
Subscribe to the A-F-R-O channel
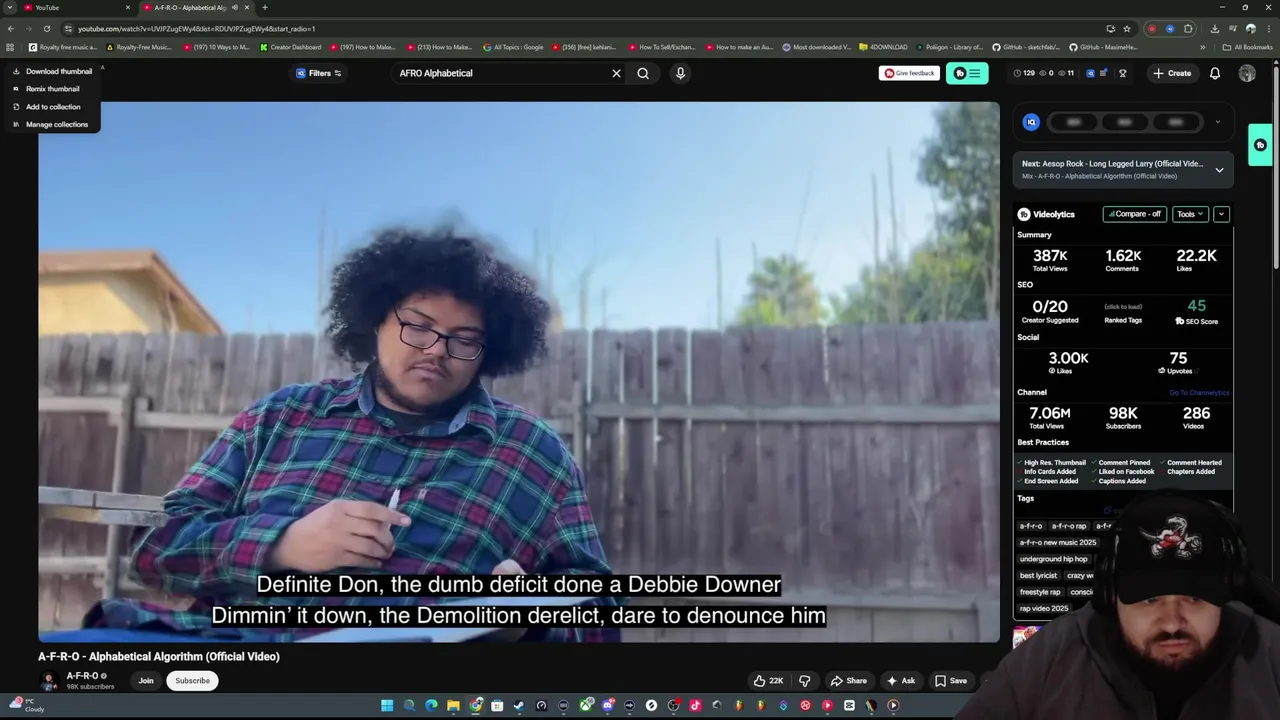[192, 681]
